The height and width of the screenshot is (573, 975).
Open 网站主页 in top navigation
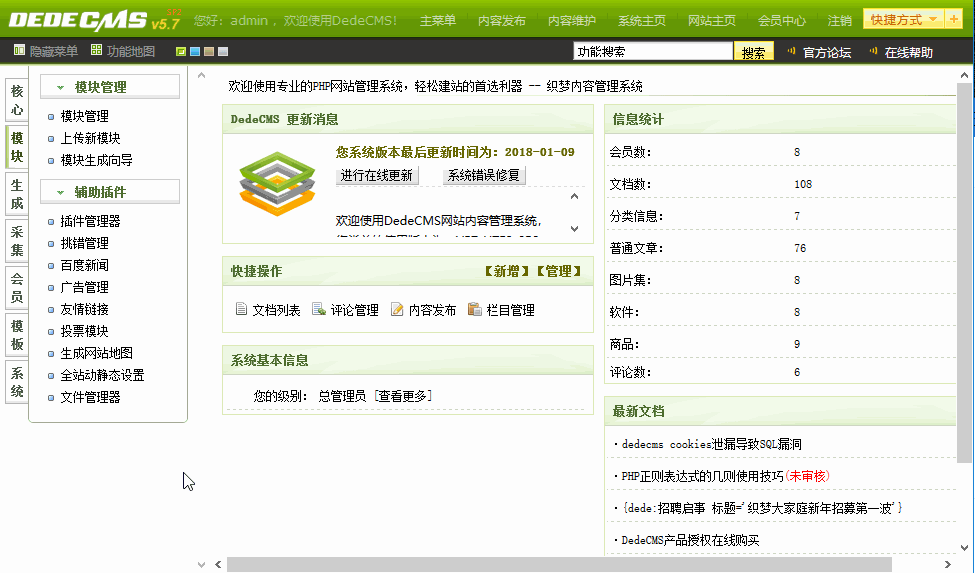pyautogui.click(x=711, y=21)
